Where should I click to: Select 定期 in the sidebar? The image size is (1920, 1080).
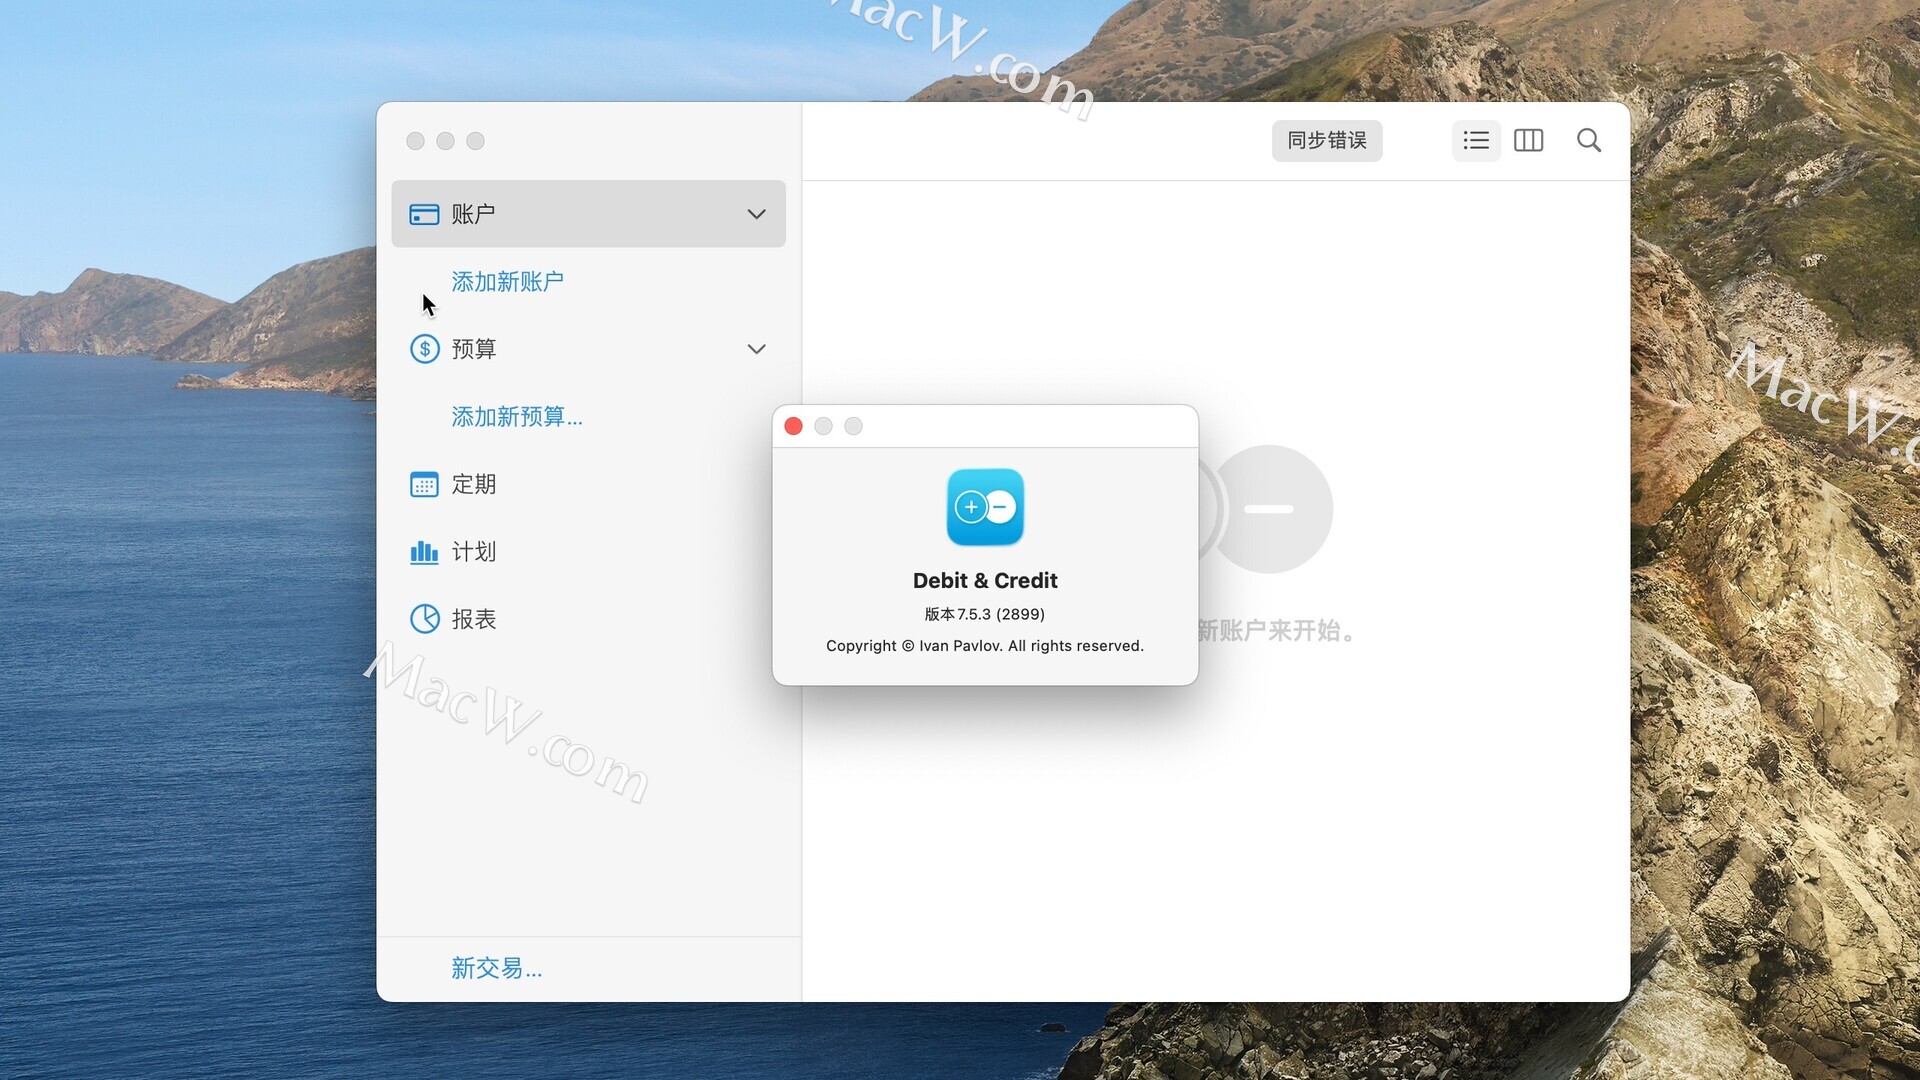474,484
